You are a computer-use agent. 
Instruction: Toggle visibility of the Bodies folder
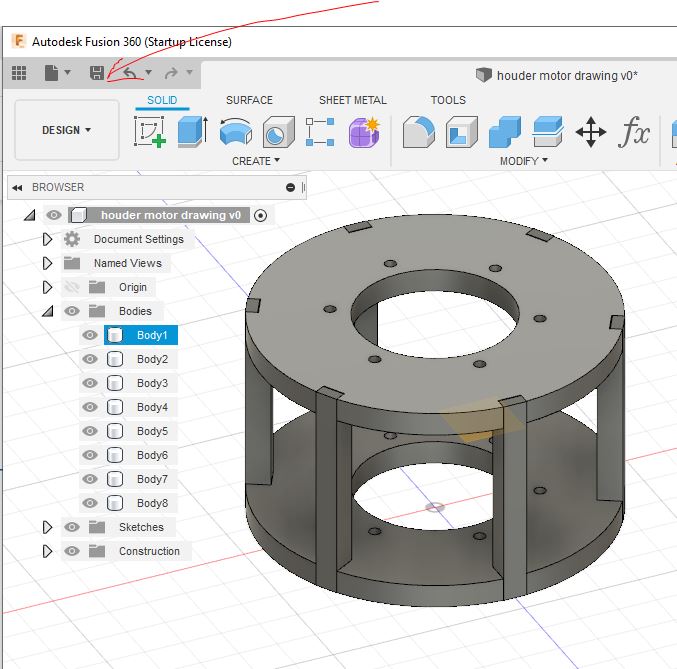click(72, 311)
